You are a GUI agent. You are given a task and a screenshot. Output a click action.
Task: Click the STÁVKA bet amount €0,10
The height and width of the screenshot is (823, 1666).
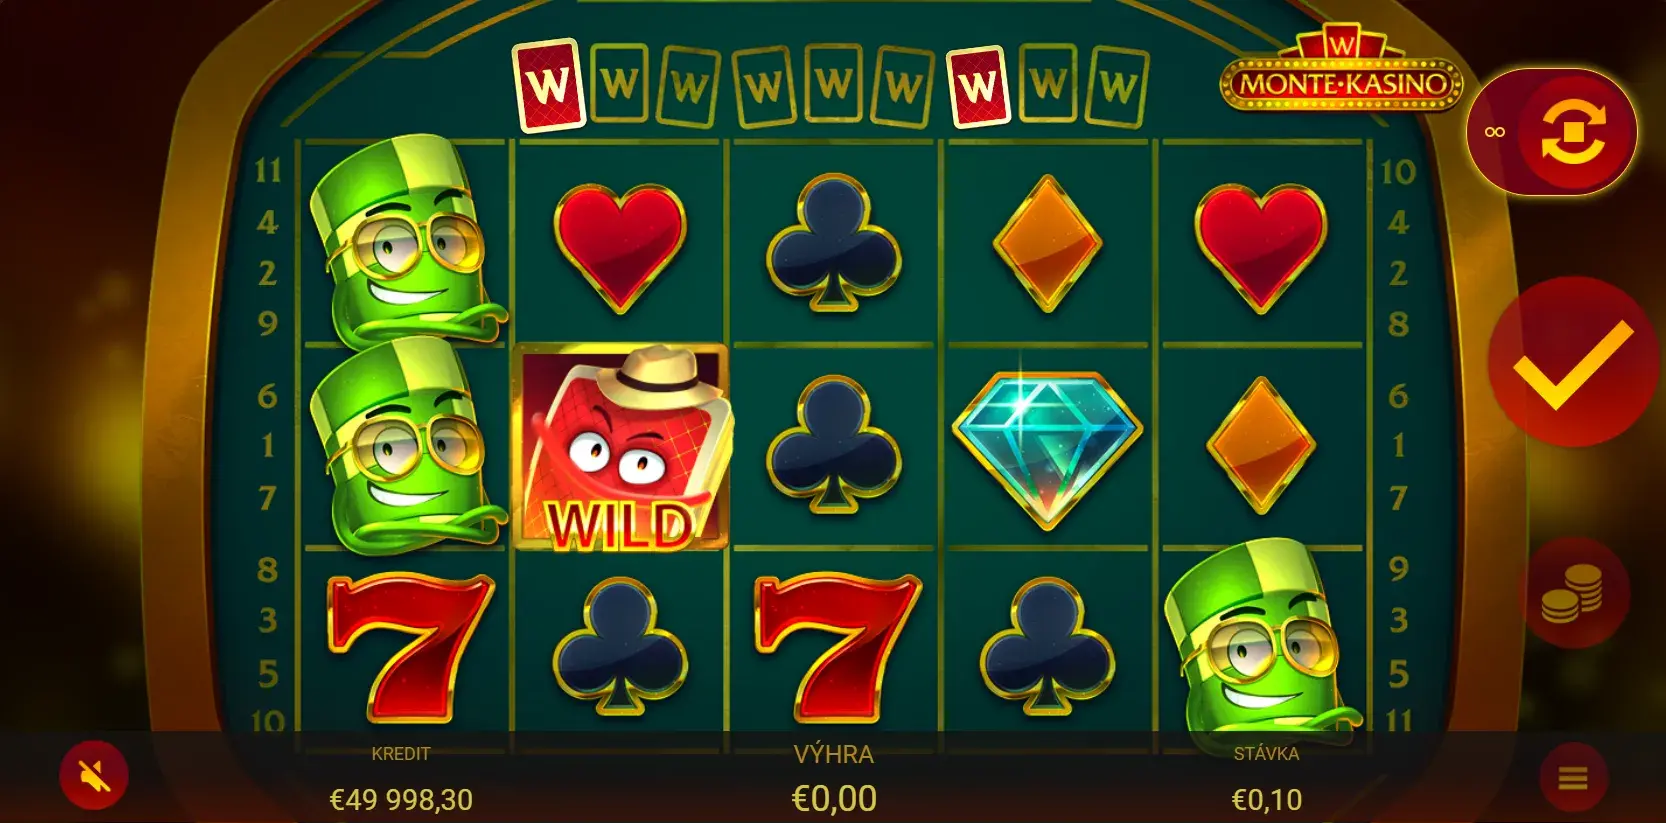[1266, 799]
